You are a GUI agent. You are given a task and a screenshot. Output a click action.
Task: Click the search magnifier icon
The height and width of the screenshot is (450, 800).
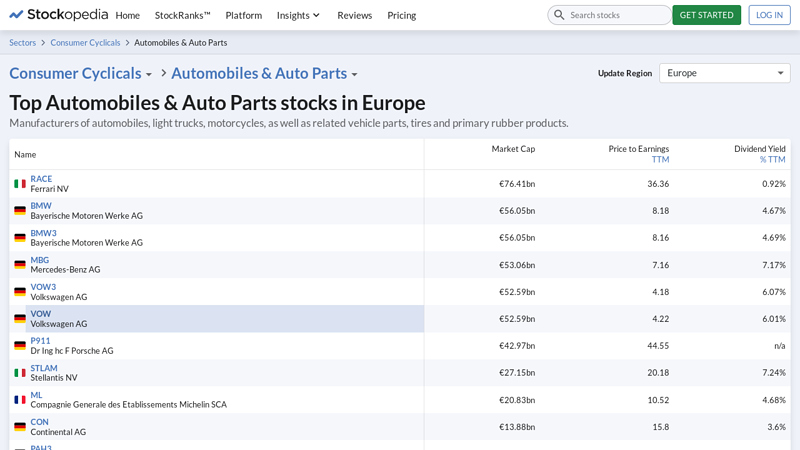tap(559, 15)
